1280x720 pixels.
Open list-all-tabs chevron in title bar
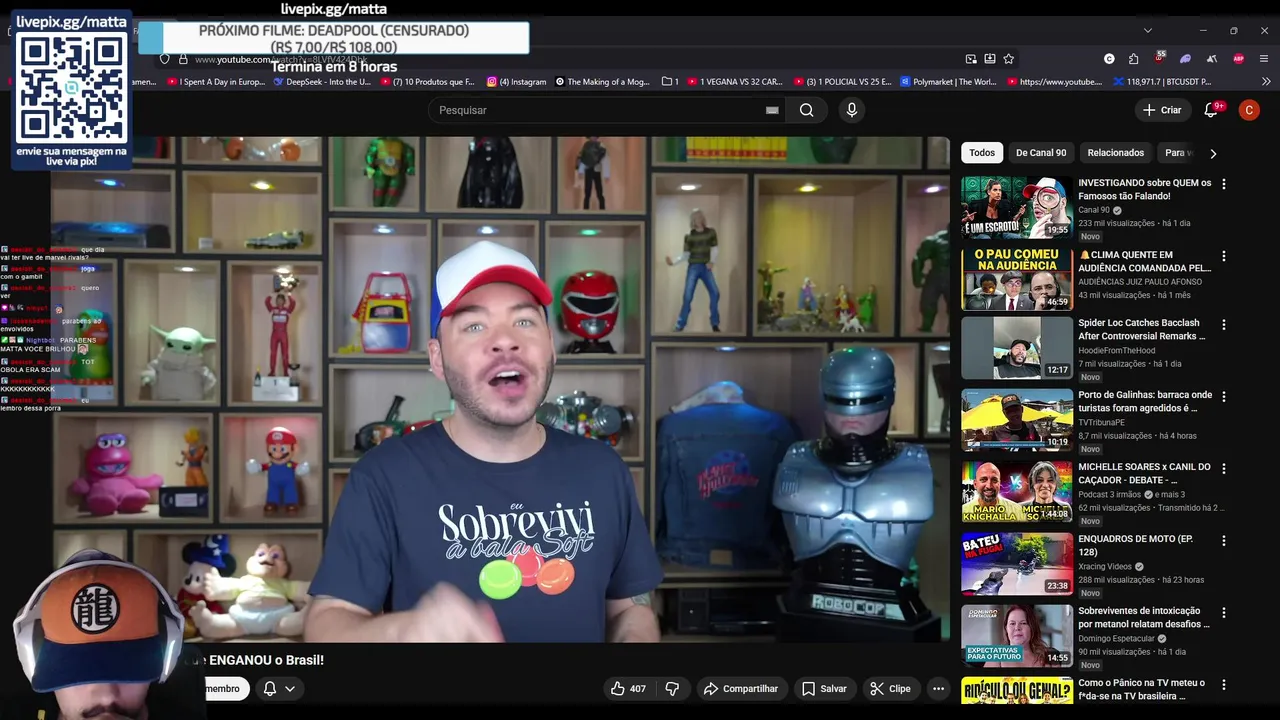point(1148,31)
